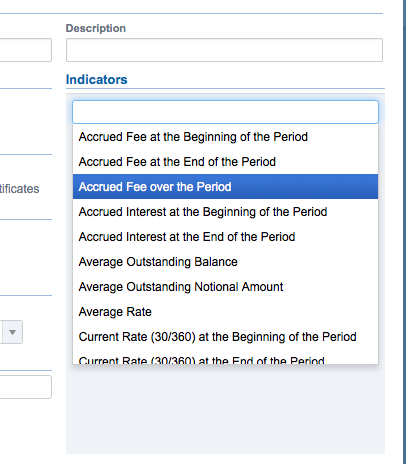The width and height of the screenshot is (406, 464).
Task: Select Accrued Fee at the End of the Period
Action: (x=225, y=162)
